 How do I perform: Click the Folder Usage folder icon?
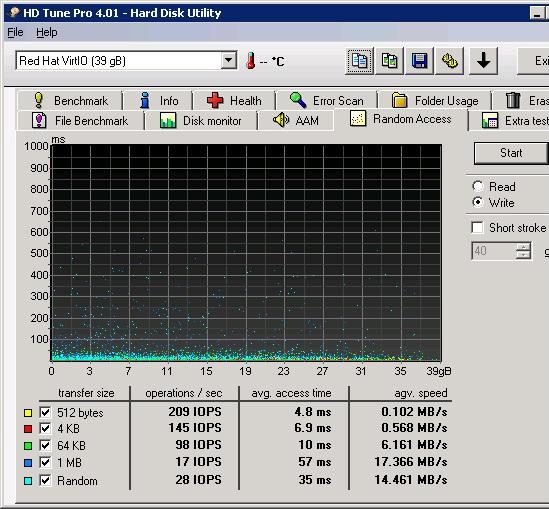[x=399, y=100]
